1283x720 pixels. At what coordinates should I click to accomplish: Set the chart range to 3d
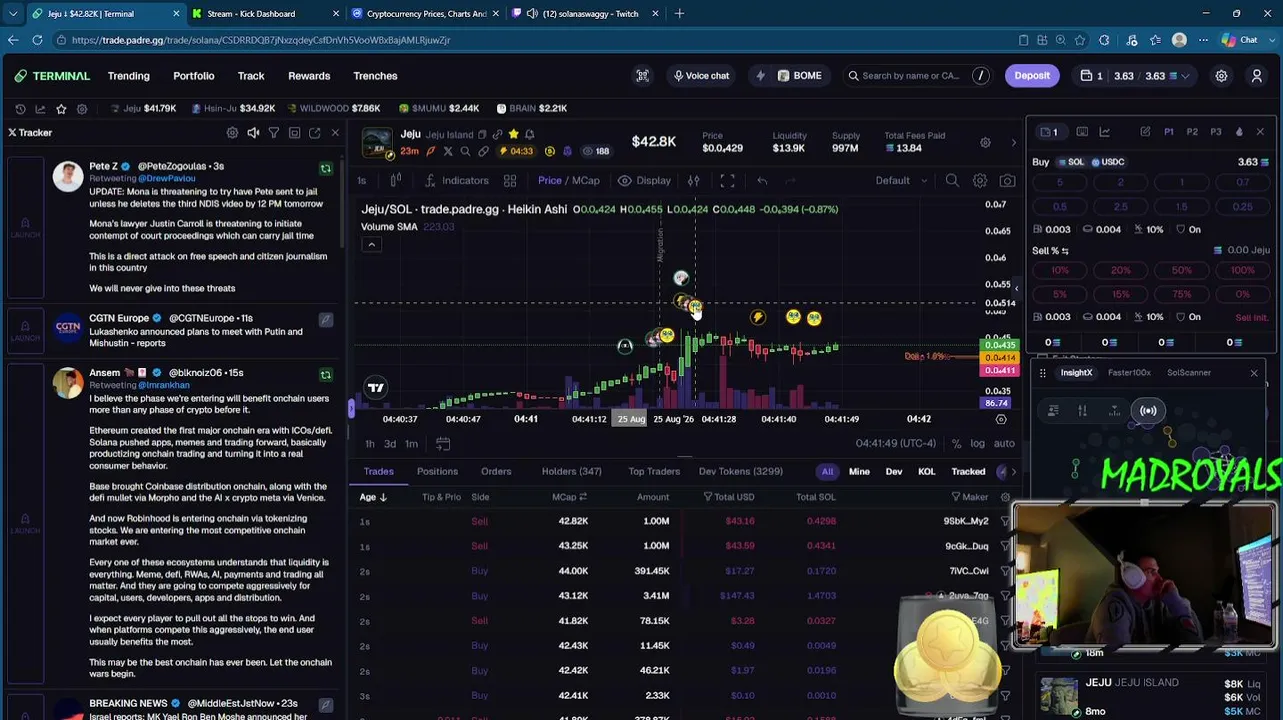(x=390, y=444)
